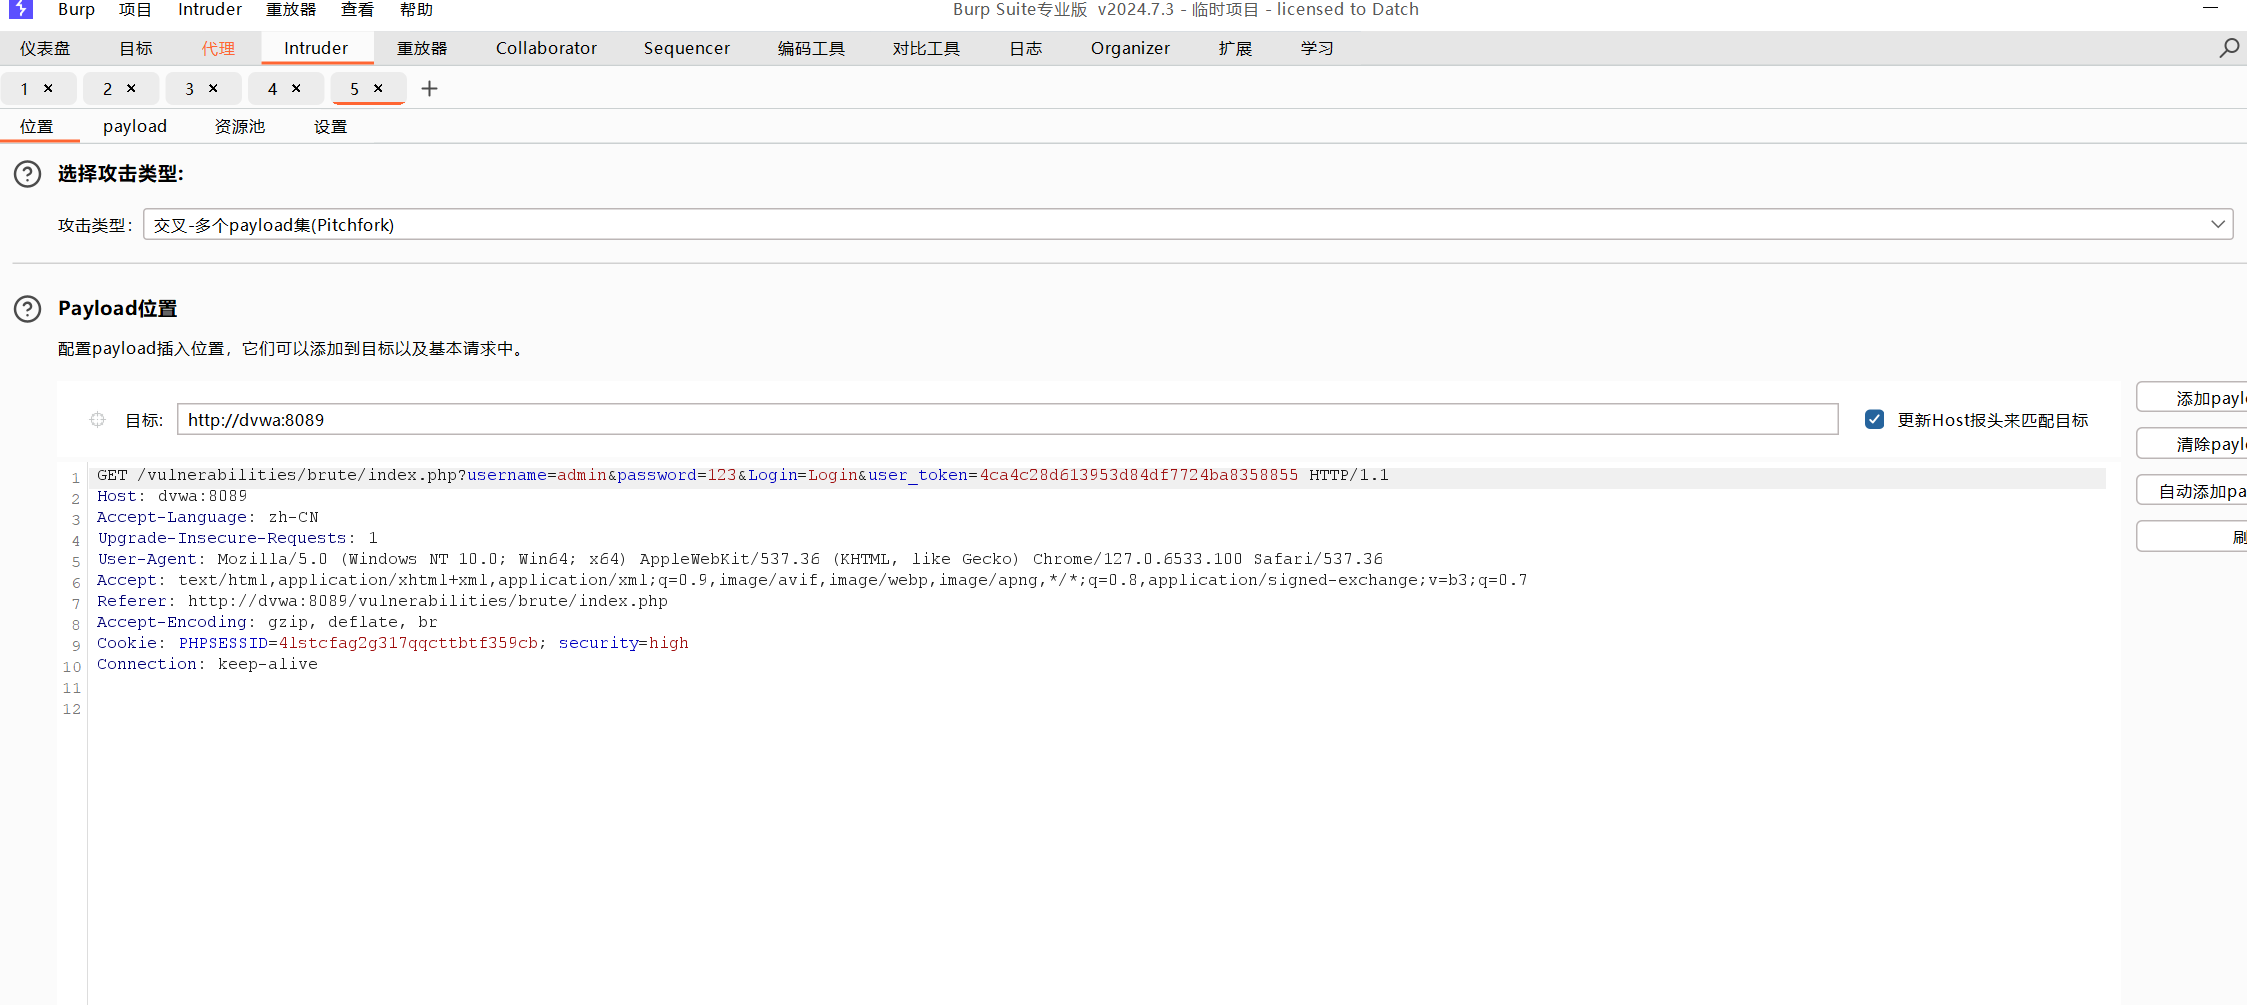
Task: Click the 自动添加payload button
Action: tap(2192, 491)
